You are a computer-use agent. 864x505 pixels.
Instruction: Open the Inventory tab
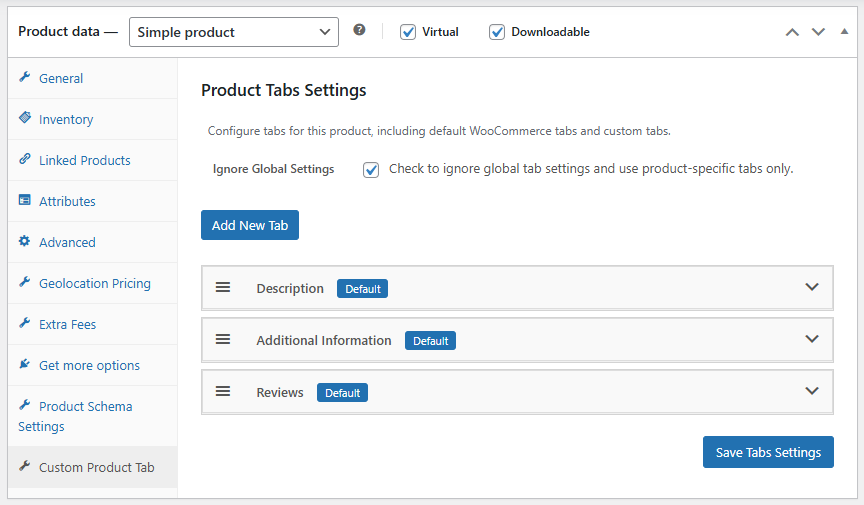coord(93,119)
